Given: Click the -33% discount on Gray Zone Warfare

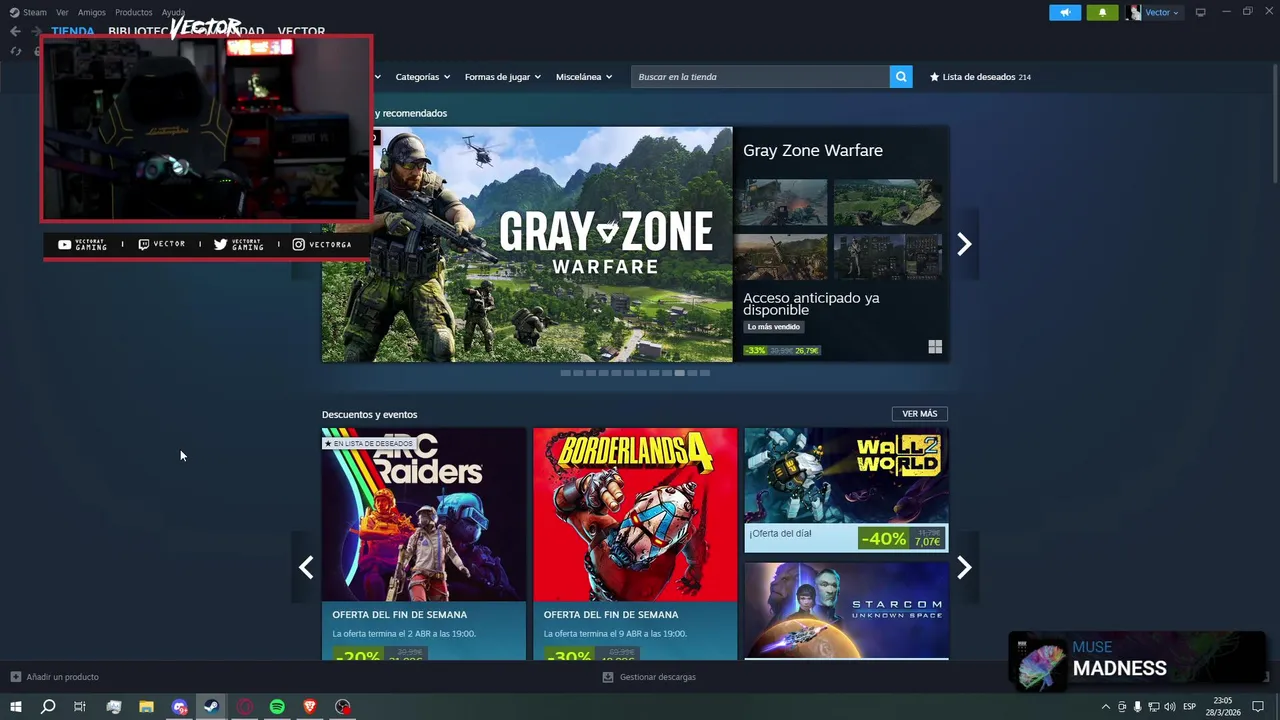Looking at the screenshot, I should pos(755,351).
